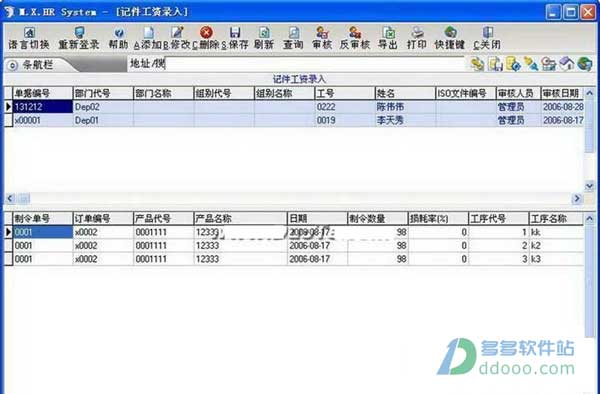Click the 部门代号 column header
The width and height of the screenshot is (600, 394).
[103, 93]
